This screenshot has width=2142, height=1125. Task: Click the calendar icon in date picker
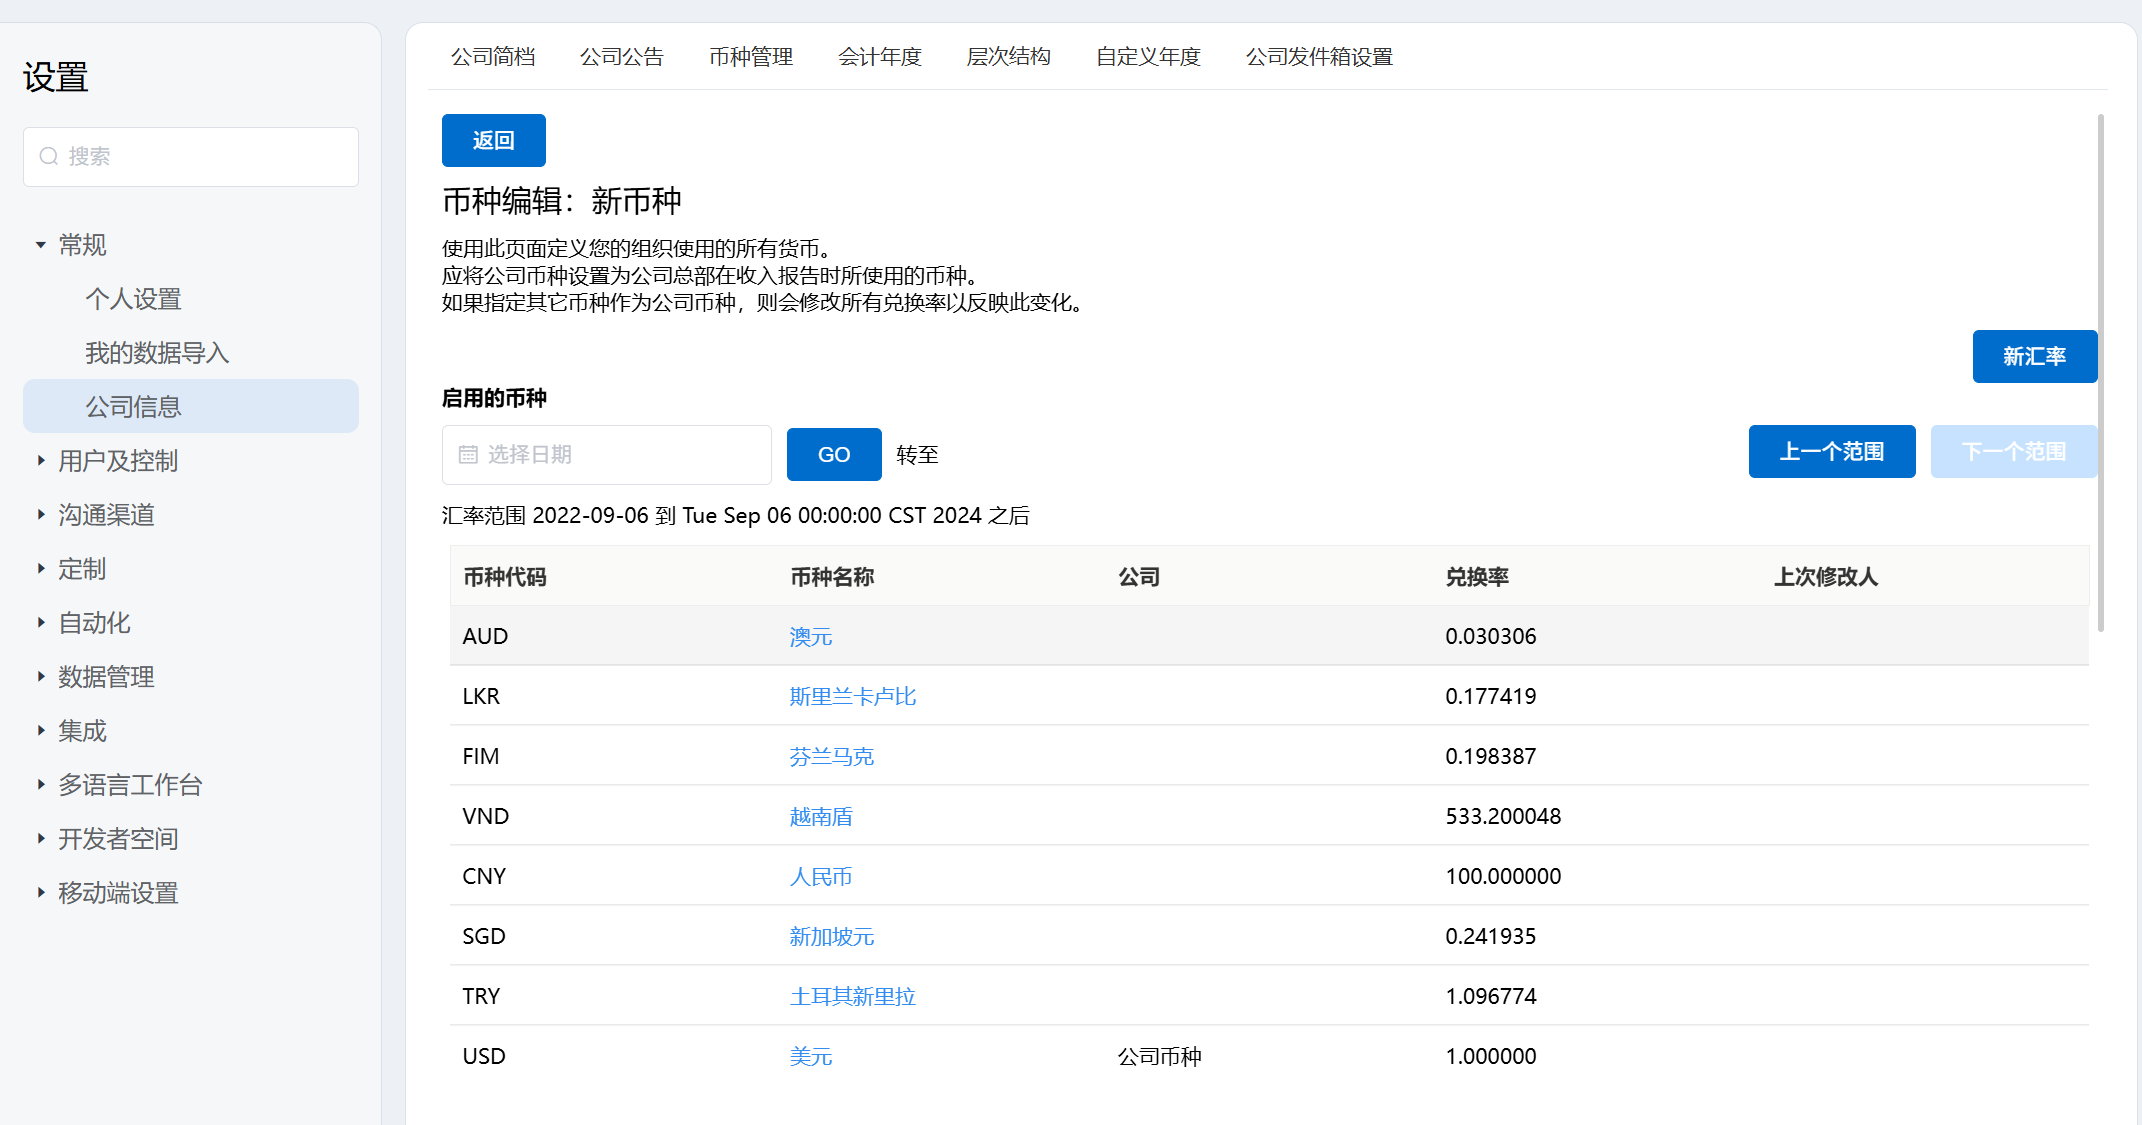[468, 455]
